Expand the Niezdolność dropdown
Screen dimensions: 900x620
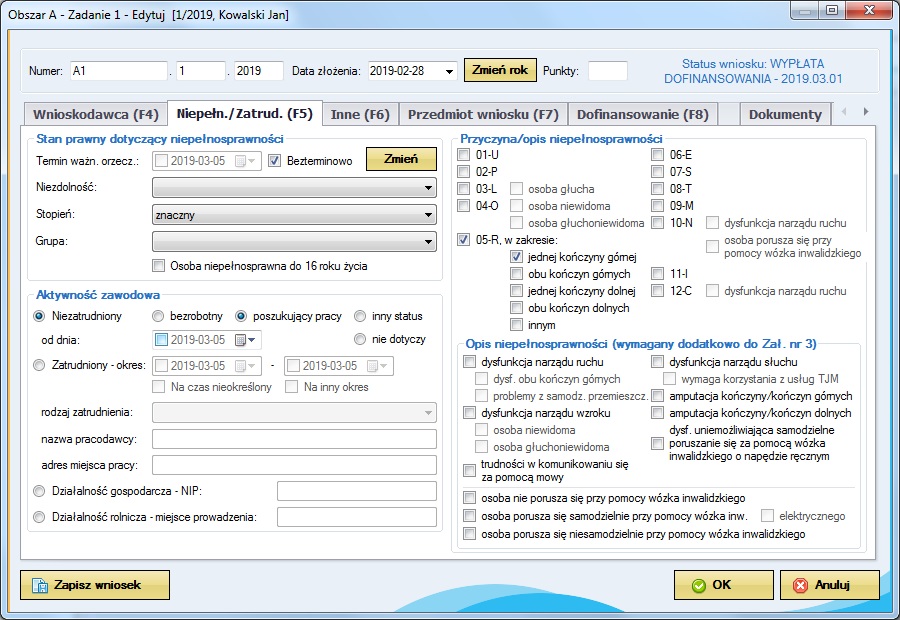[428, 188]
